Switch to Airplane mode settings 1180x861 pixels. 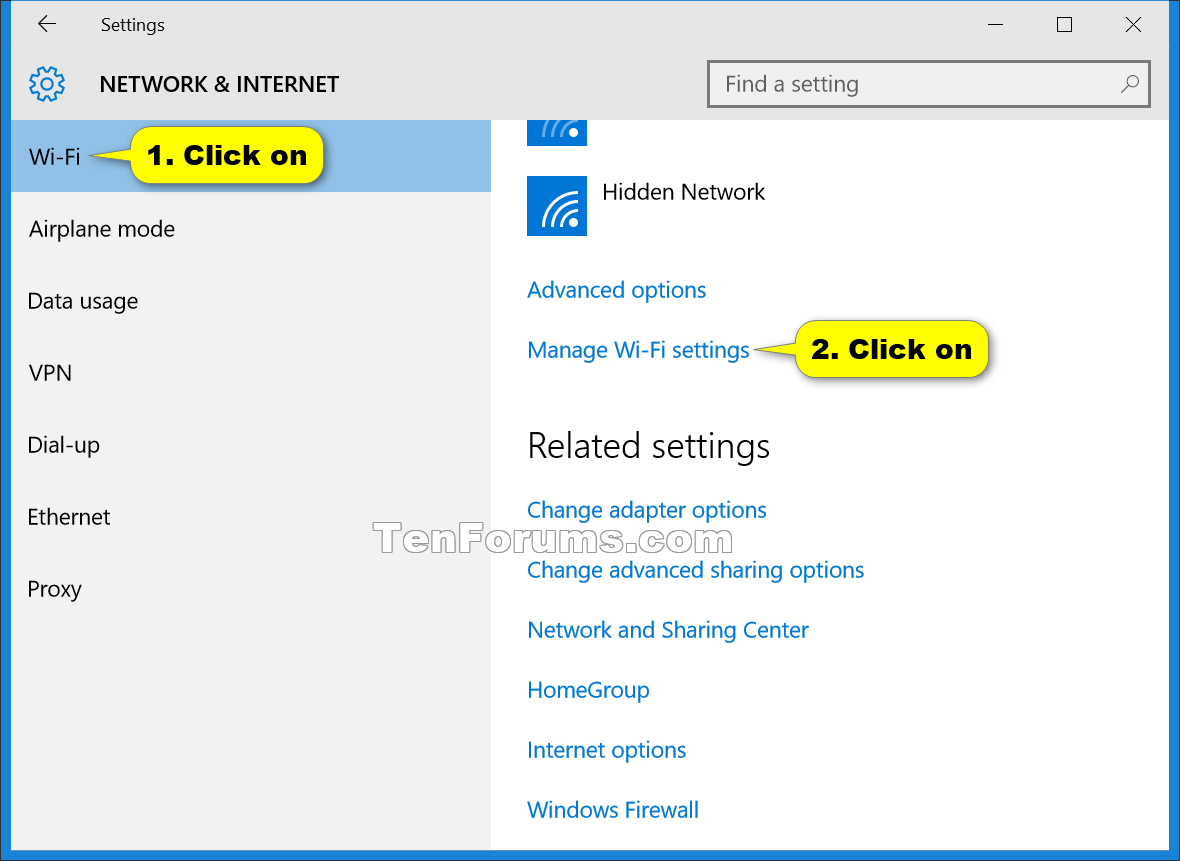(101, 229)
